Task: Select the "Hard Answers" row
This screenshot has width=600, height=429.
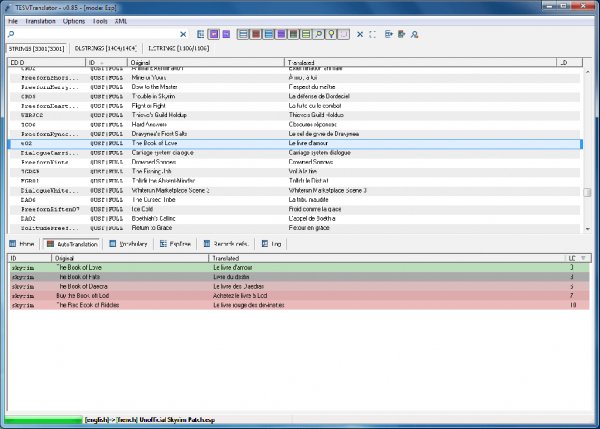Action: click(x=295, y=125)
